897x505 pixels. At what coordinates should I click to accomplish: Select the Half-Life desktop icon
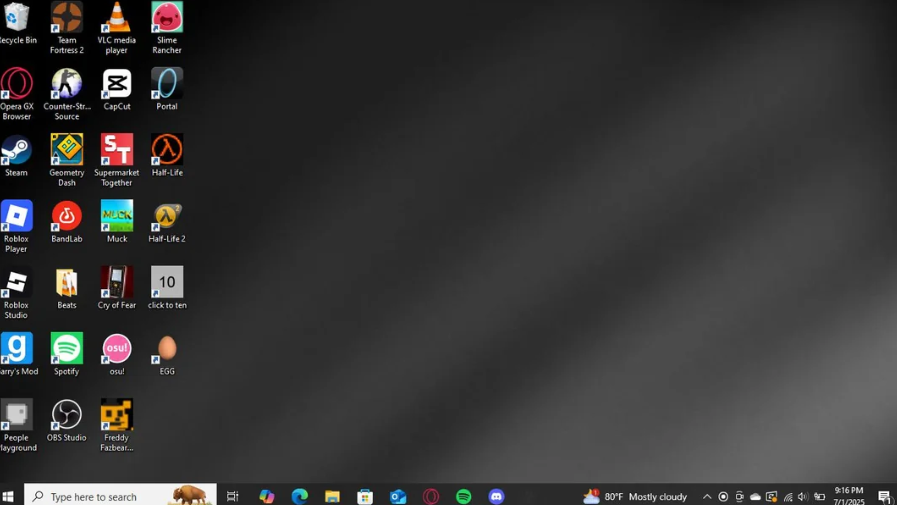[167, 156]
